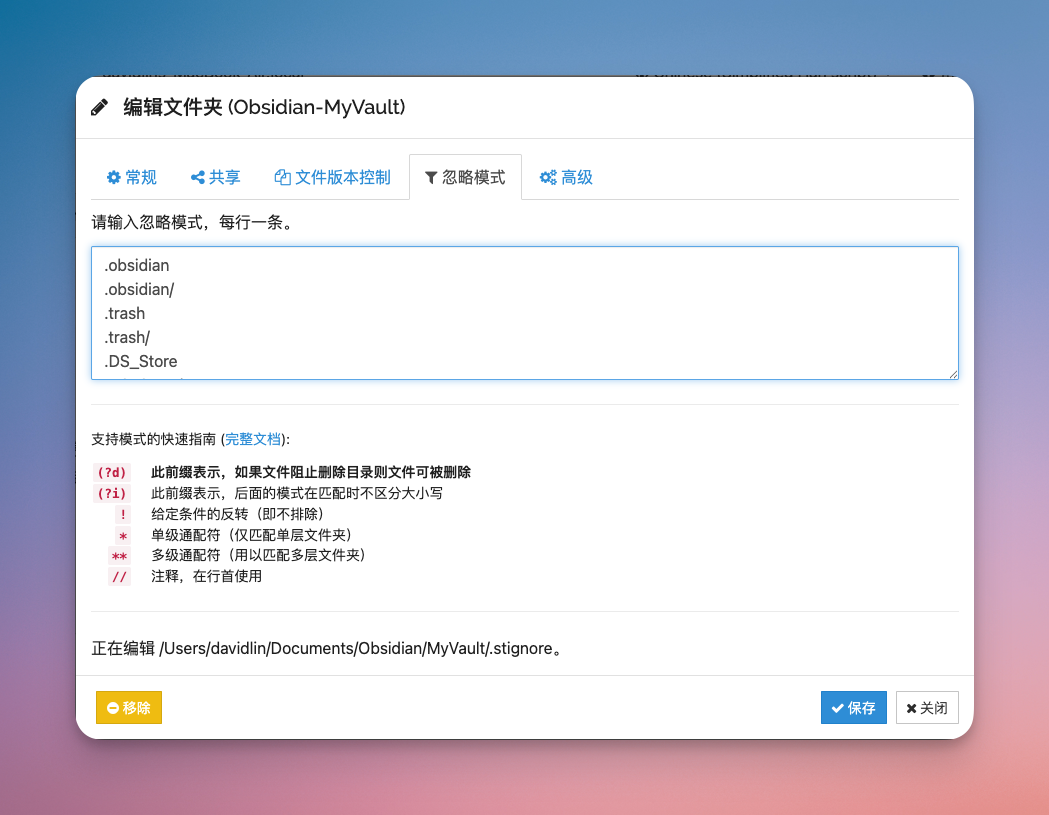Select the 忽略模式 tab
This screenshot has height=815, width=1049.
(x=465, y=177)
